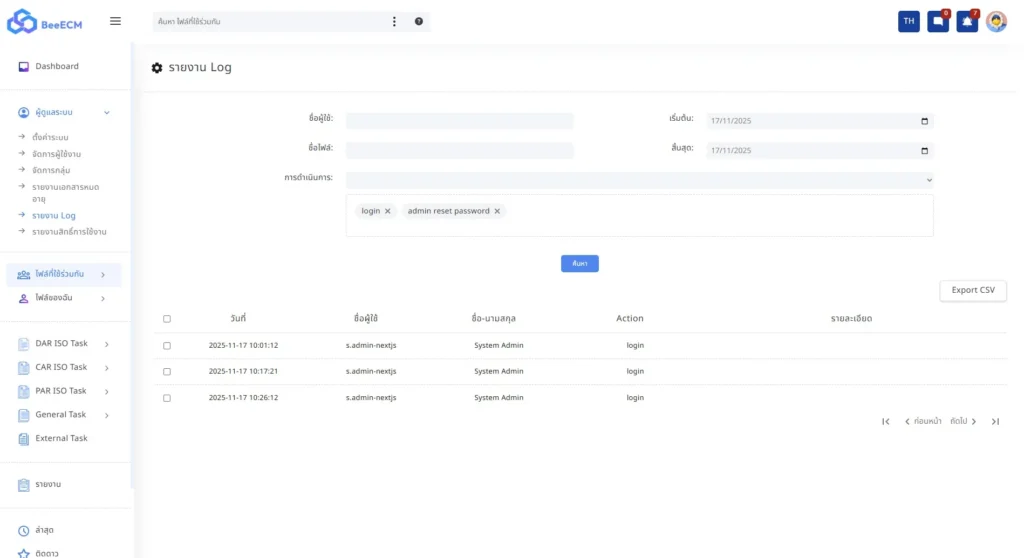Remove the admin reset password tag
The width and height of the screenshot is (1024, 558).
[x=497, y=211]
